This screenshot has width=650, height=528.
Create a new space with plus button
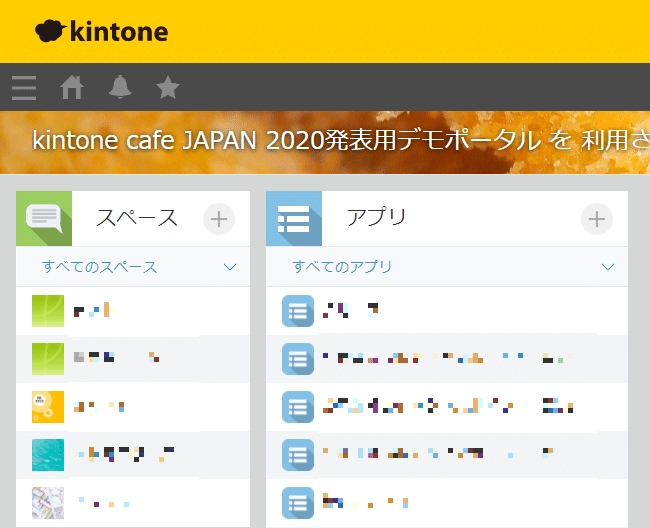coord(219,219)
